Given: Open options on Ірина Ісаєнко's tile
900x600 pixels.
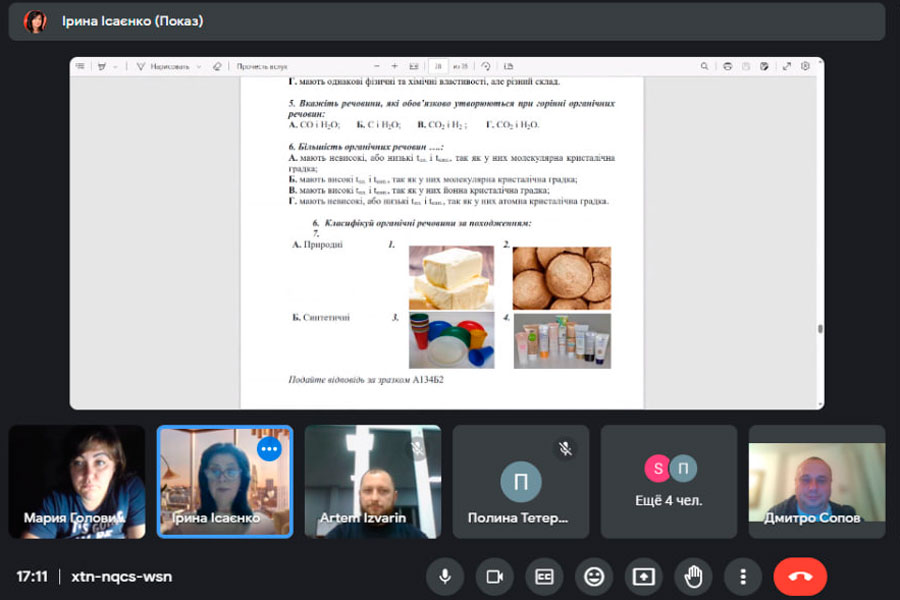Looking at the screenshot, I should 269,450.
